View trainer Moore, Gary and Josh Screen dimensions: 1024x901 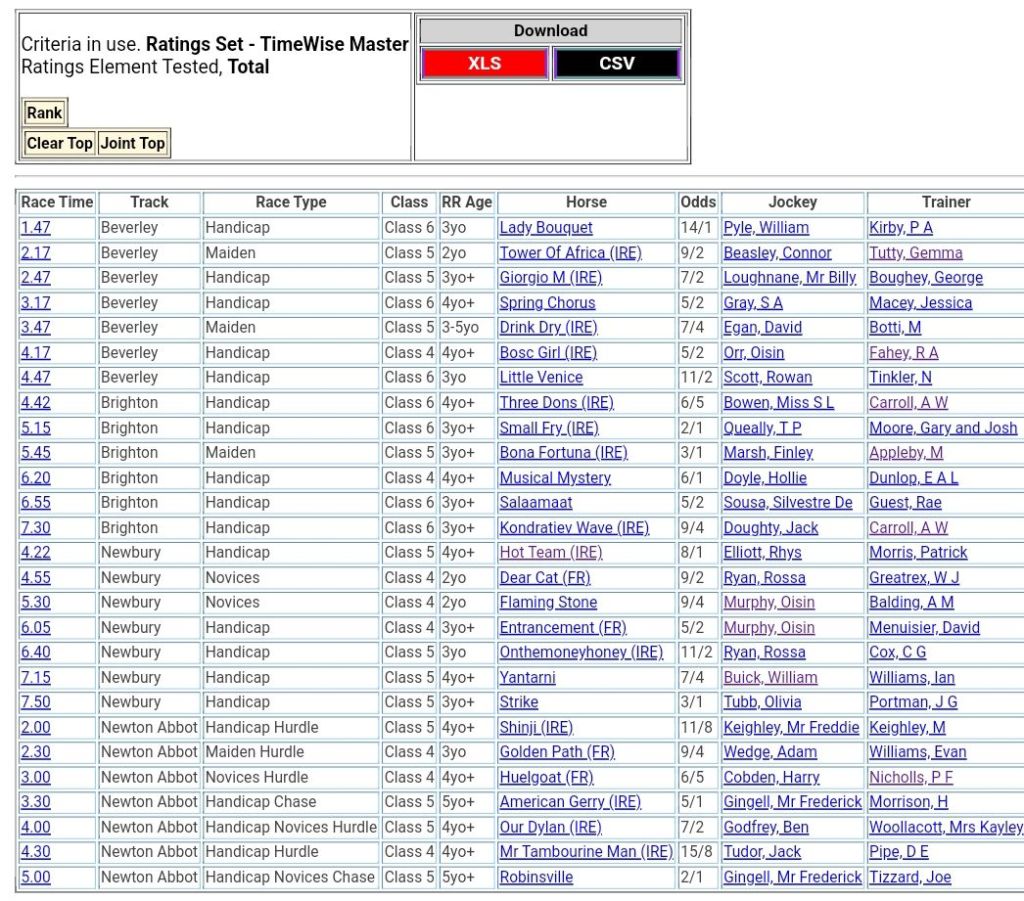pos(943,428)
